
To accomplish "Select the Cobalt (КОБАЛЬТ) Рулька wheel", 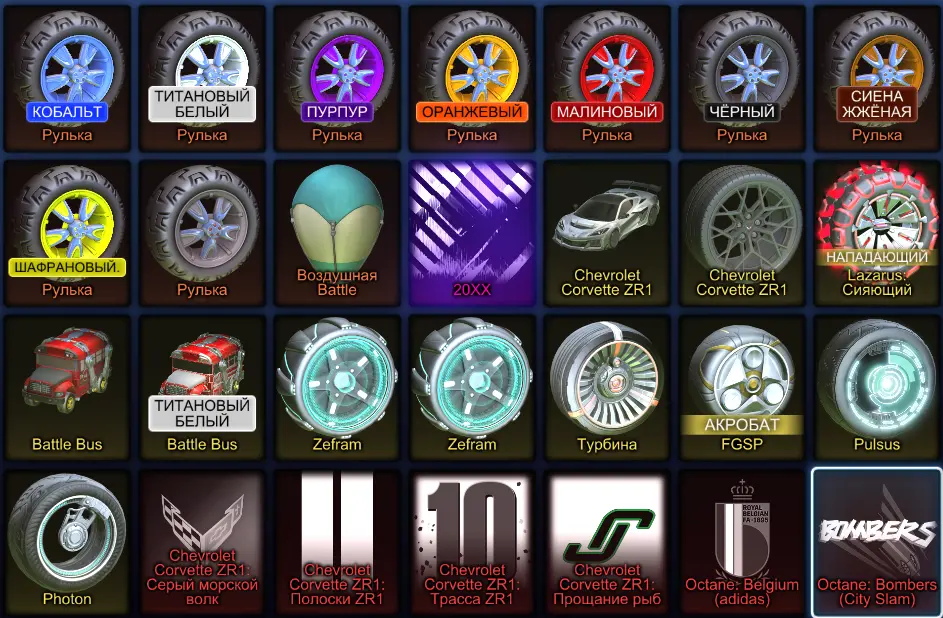I will tap(67, 78).
